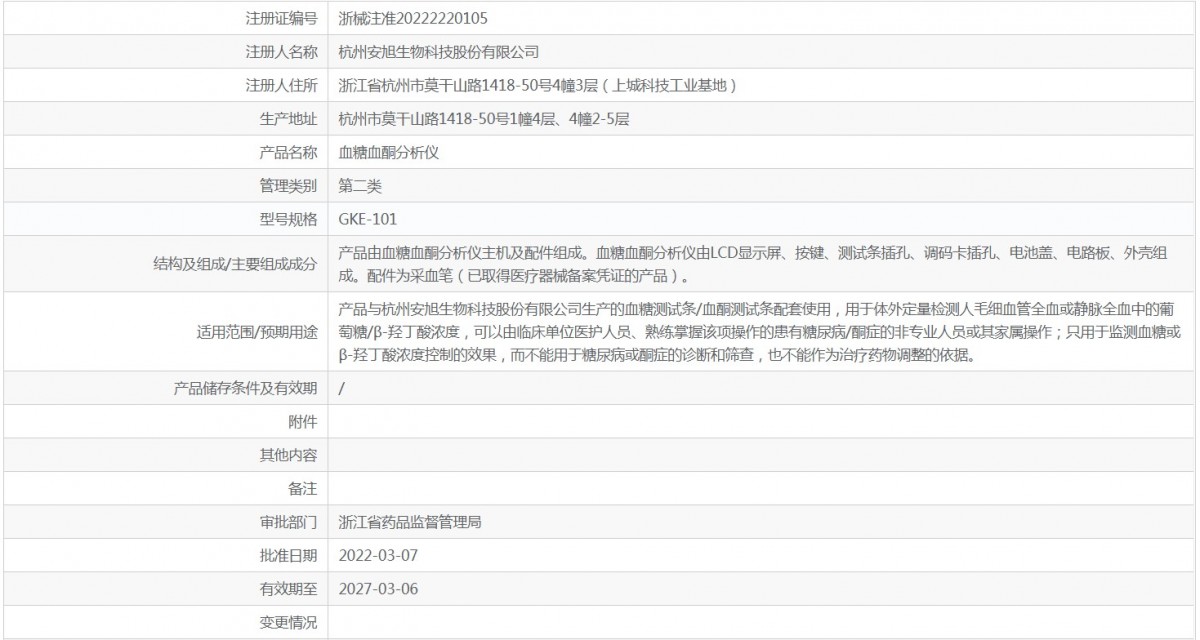
Task: Select registration number 浙械注准20222220105
Action: click(x=414, y=19)
